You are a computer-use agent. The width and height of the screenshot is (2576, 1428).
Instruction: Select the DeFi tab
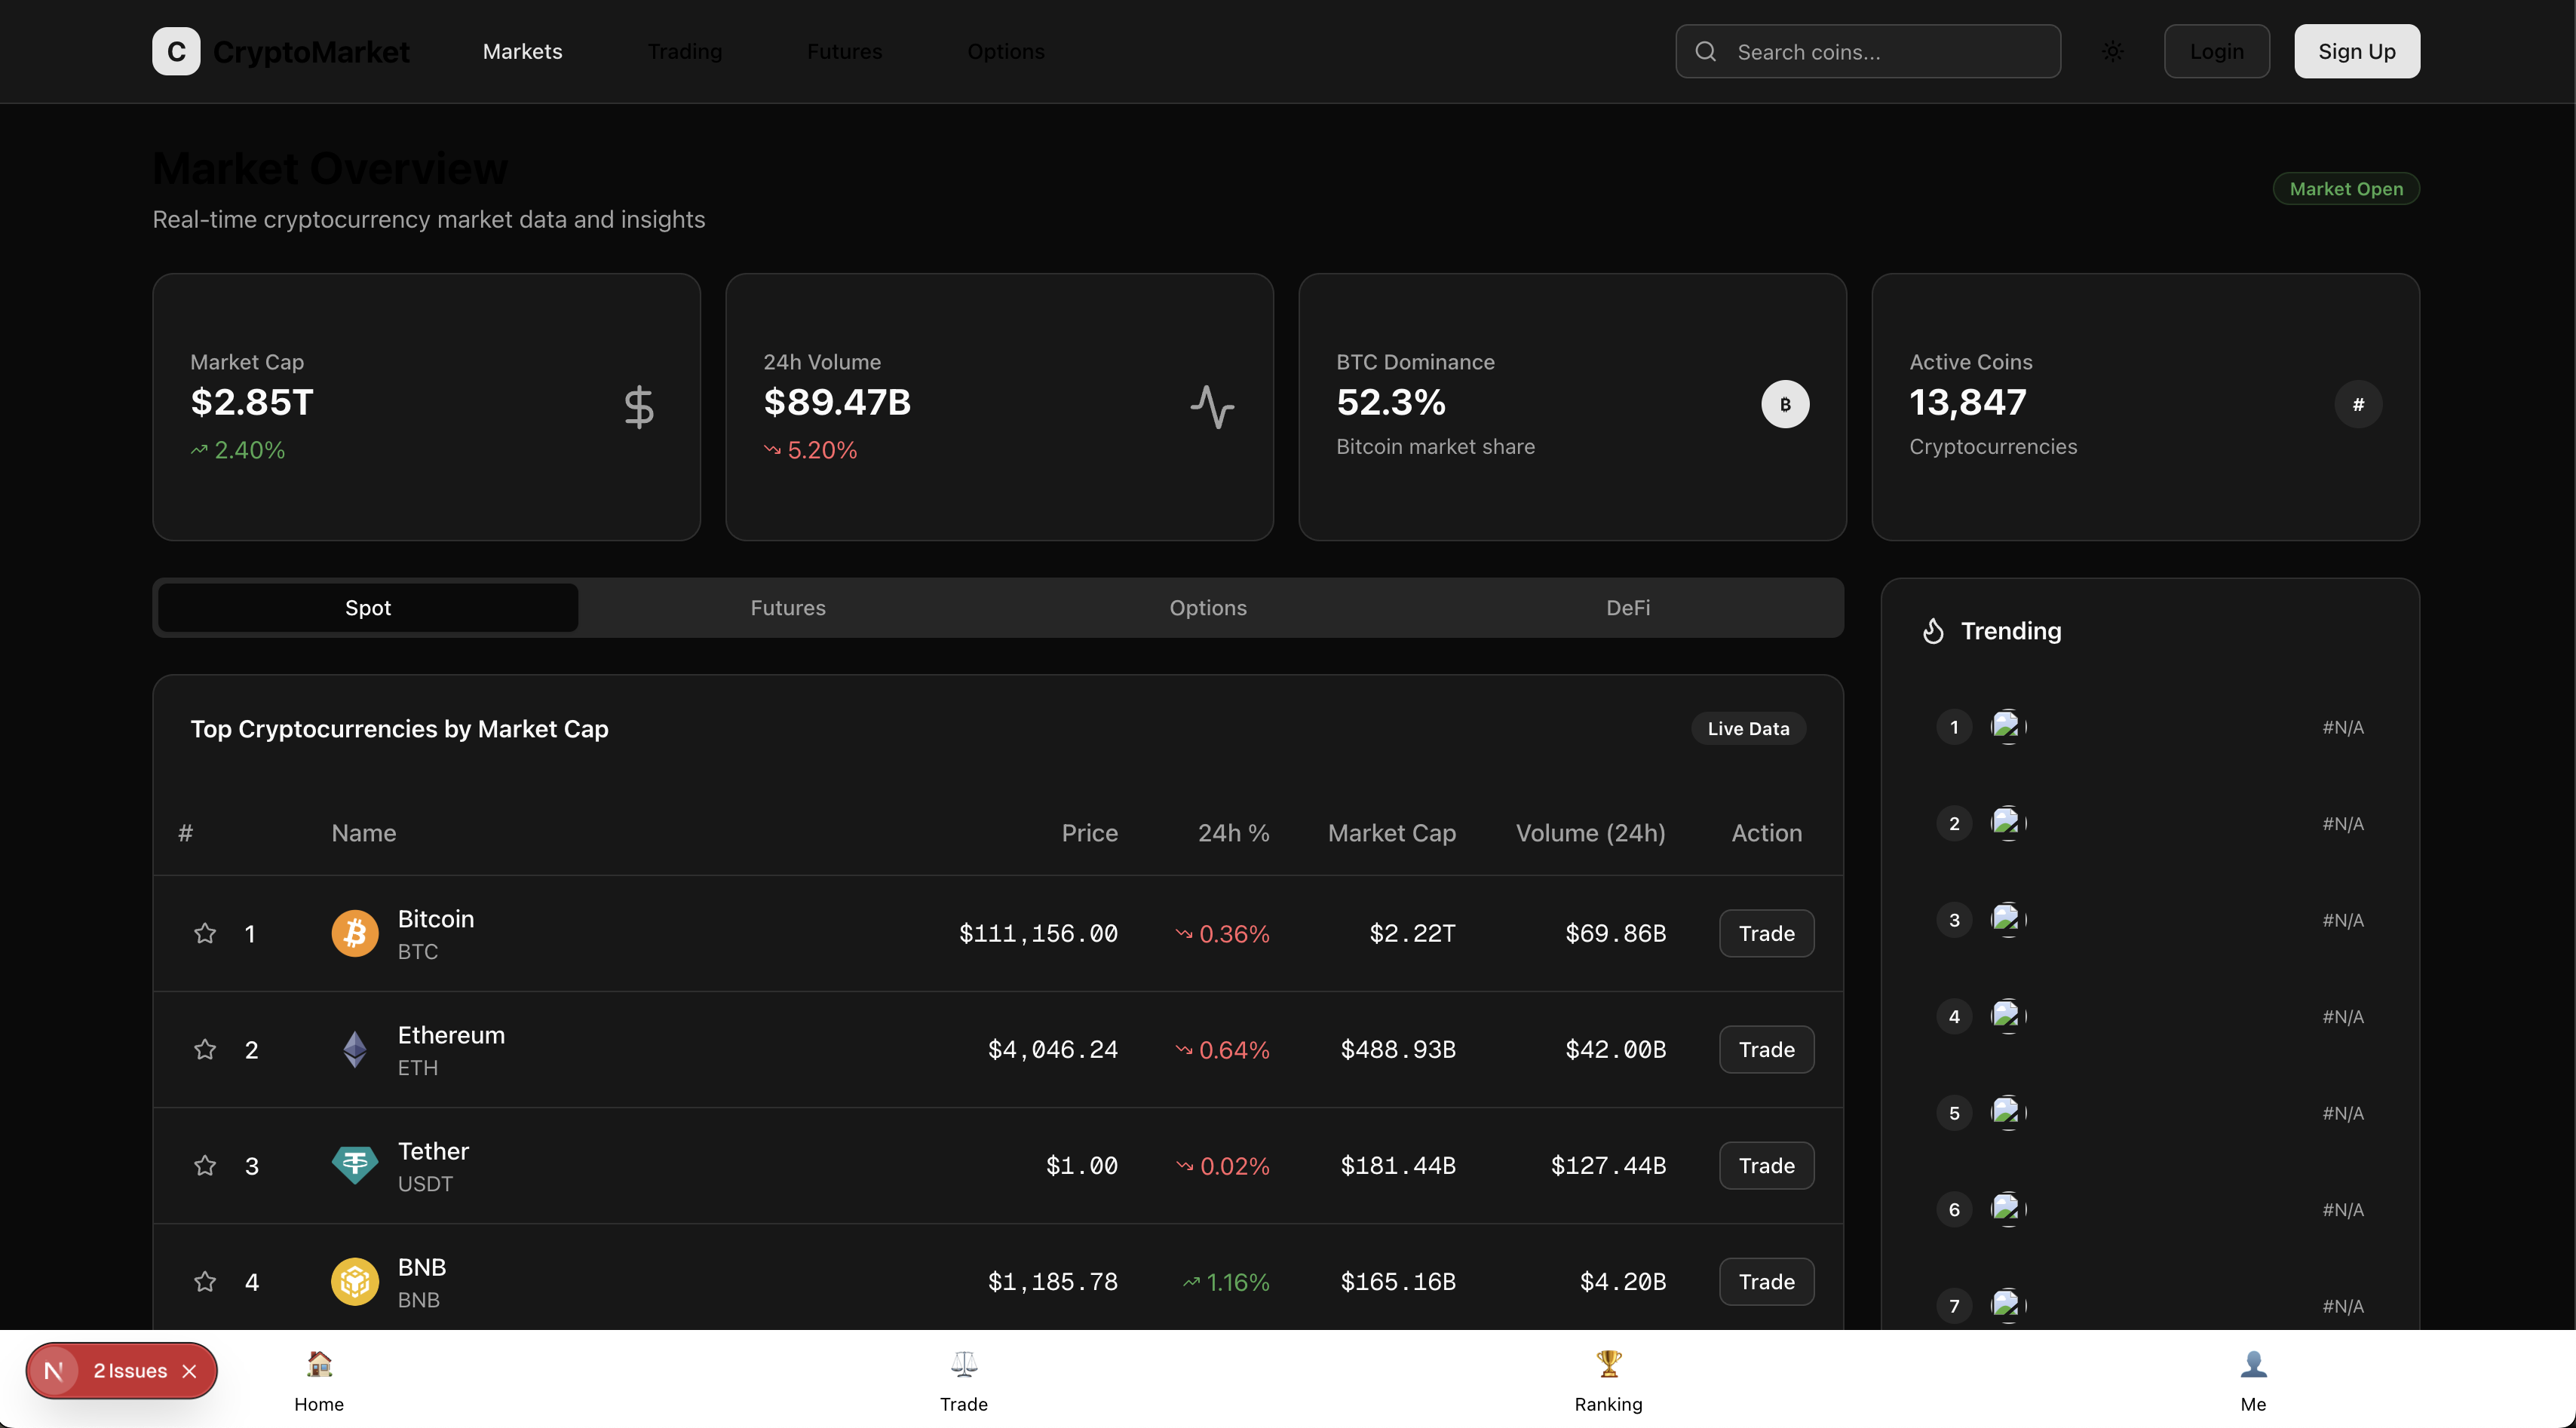(1627, 607)
